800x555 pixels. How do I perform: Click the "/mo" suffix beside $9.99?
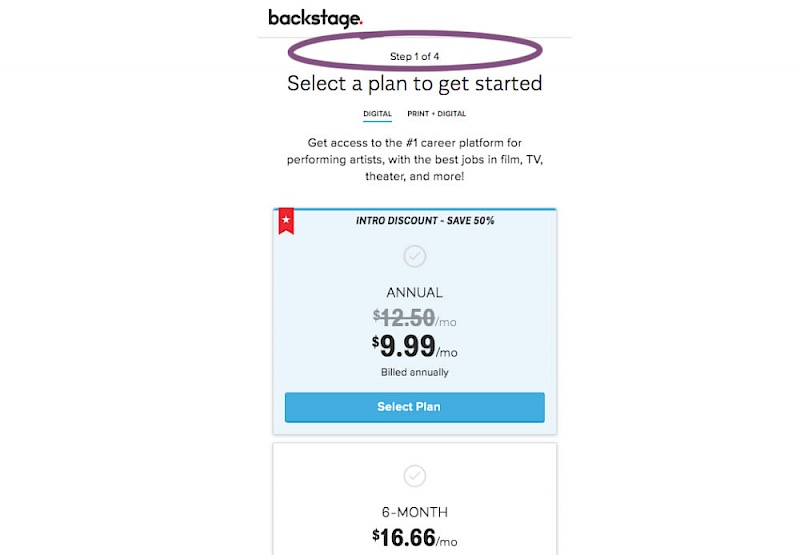pyautogui.click(x=447, y=352)
